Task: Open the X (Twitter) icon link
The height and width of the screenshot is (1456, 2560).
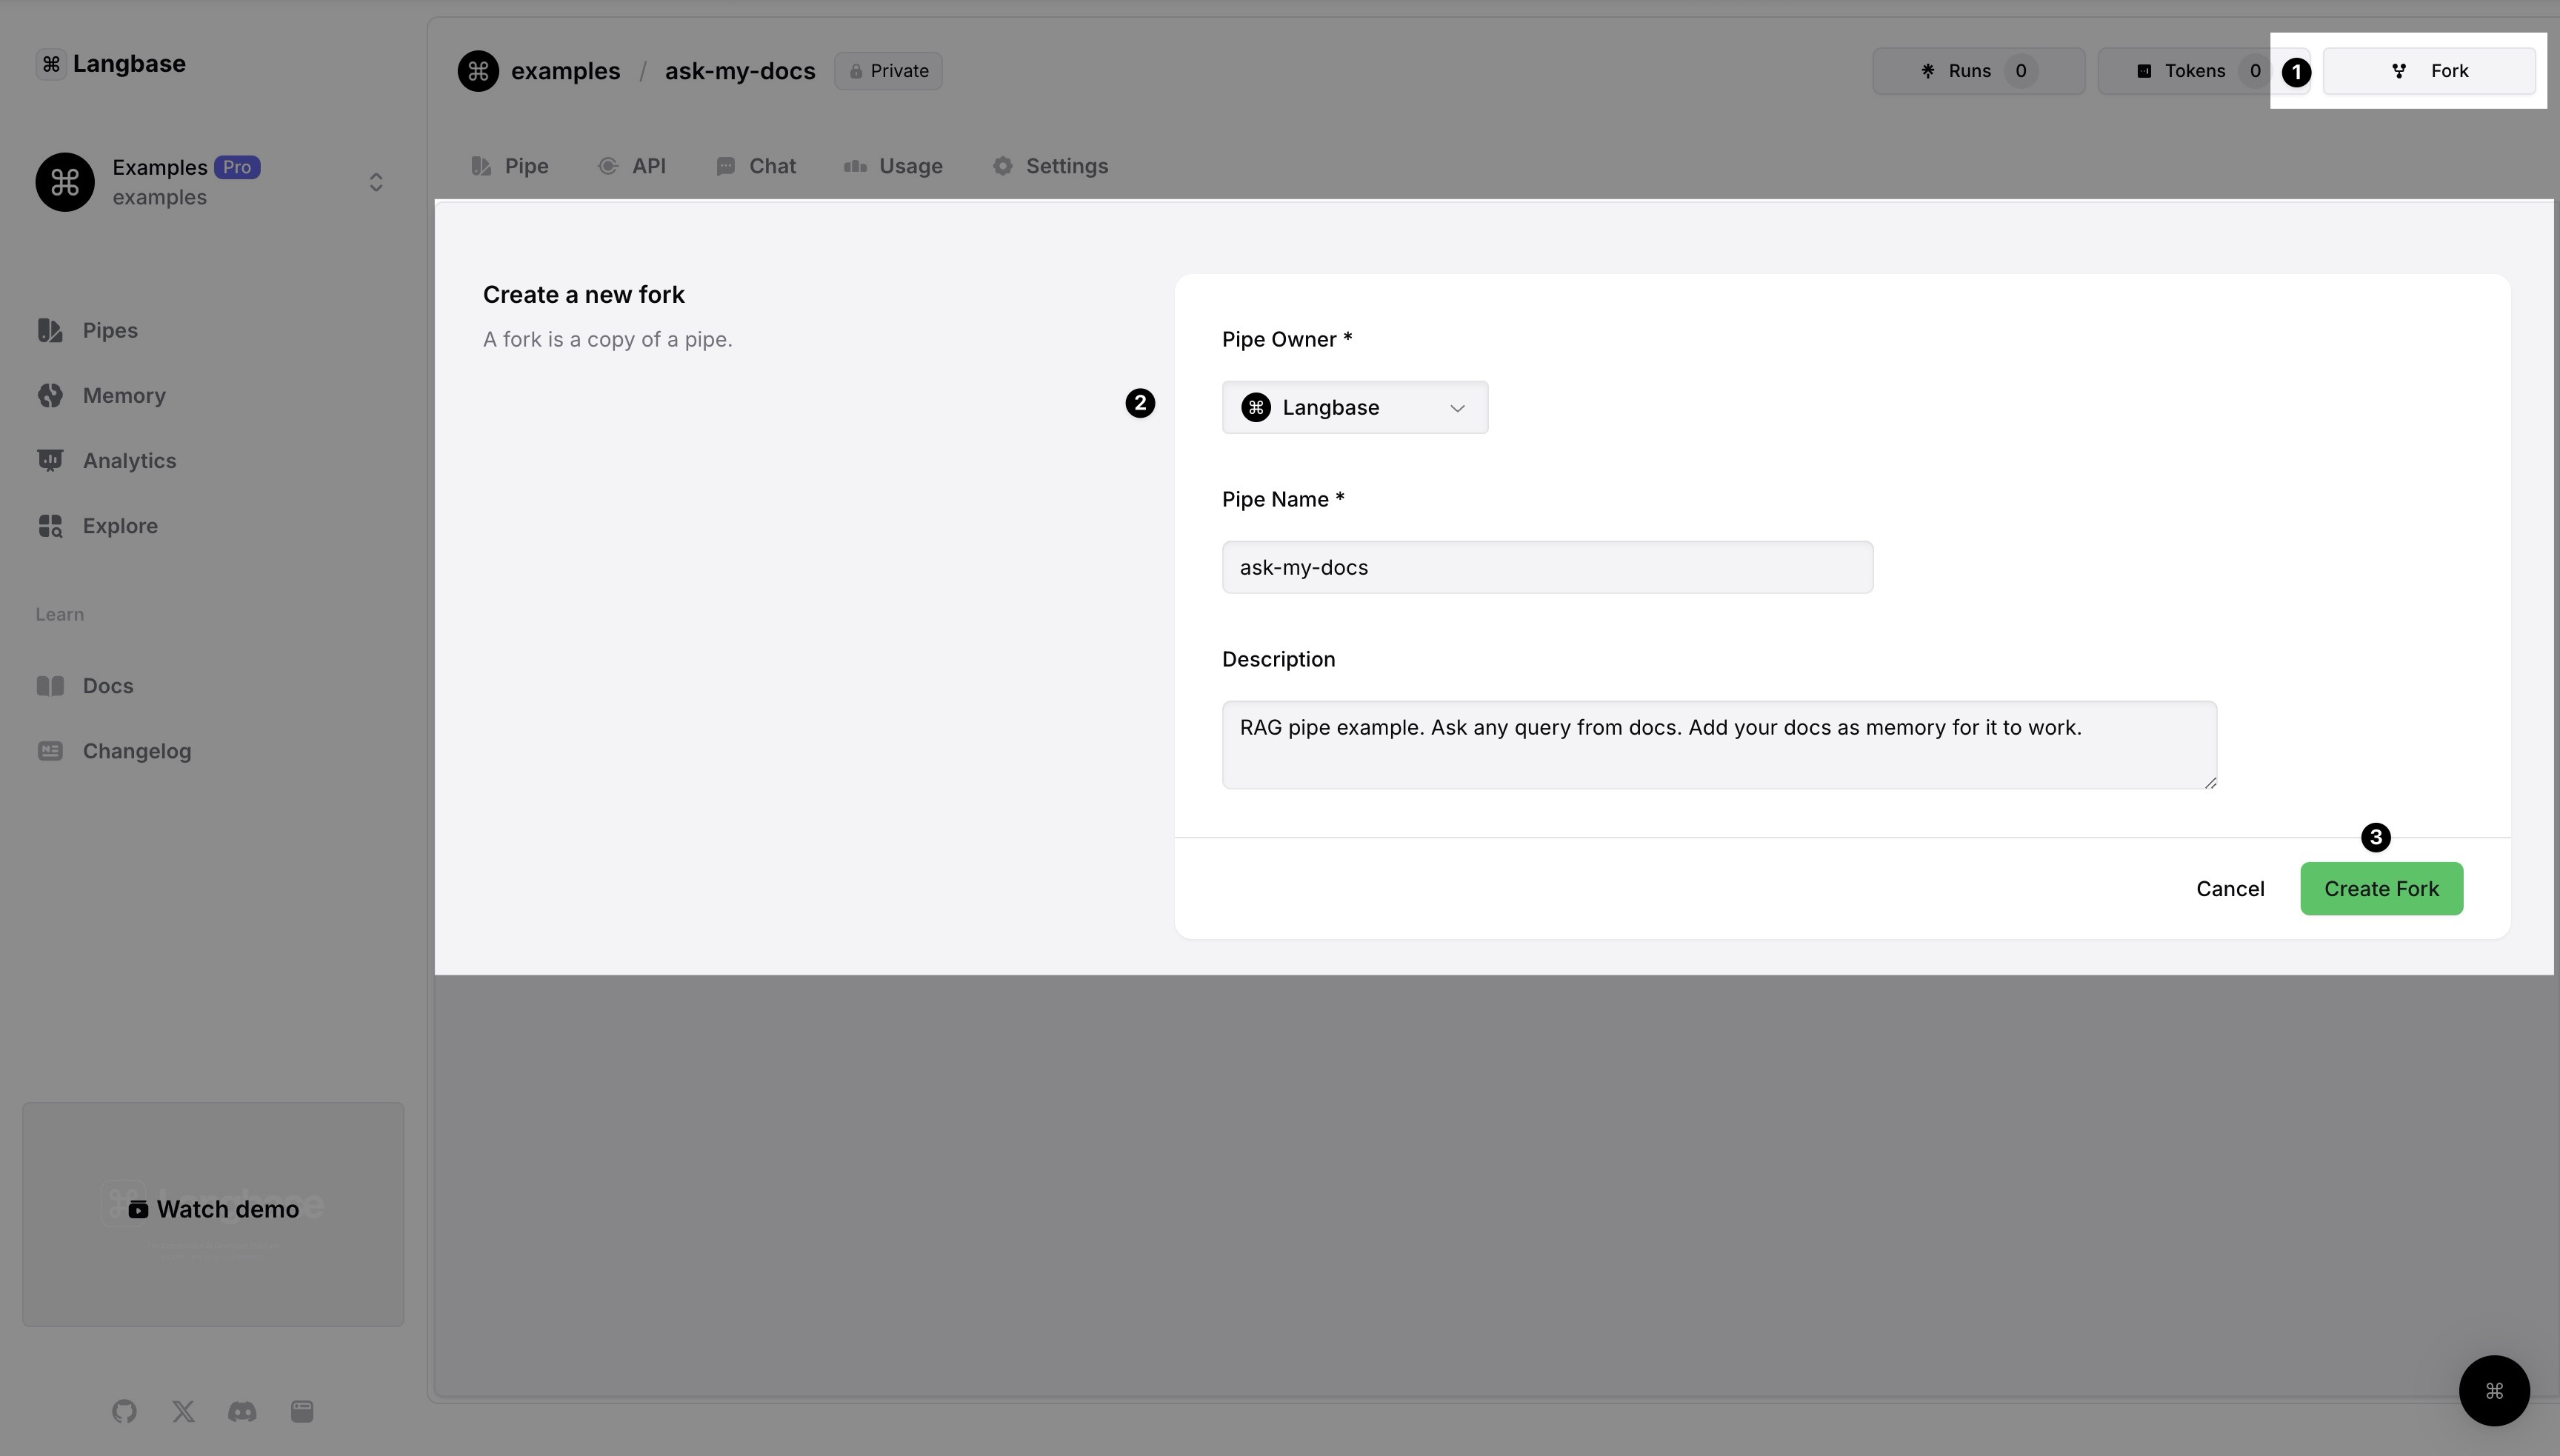Action: point(183,1411)
